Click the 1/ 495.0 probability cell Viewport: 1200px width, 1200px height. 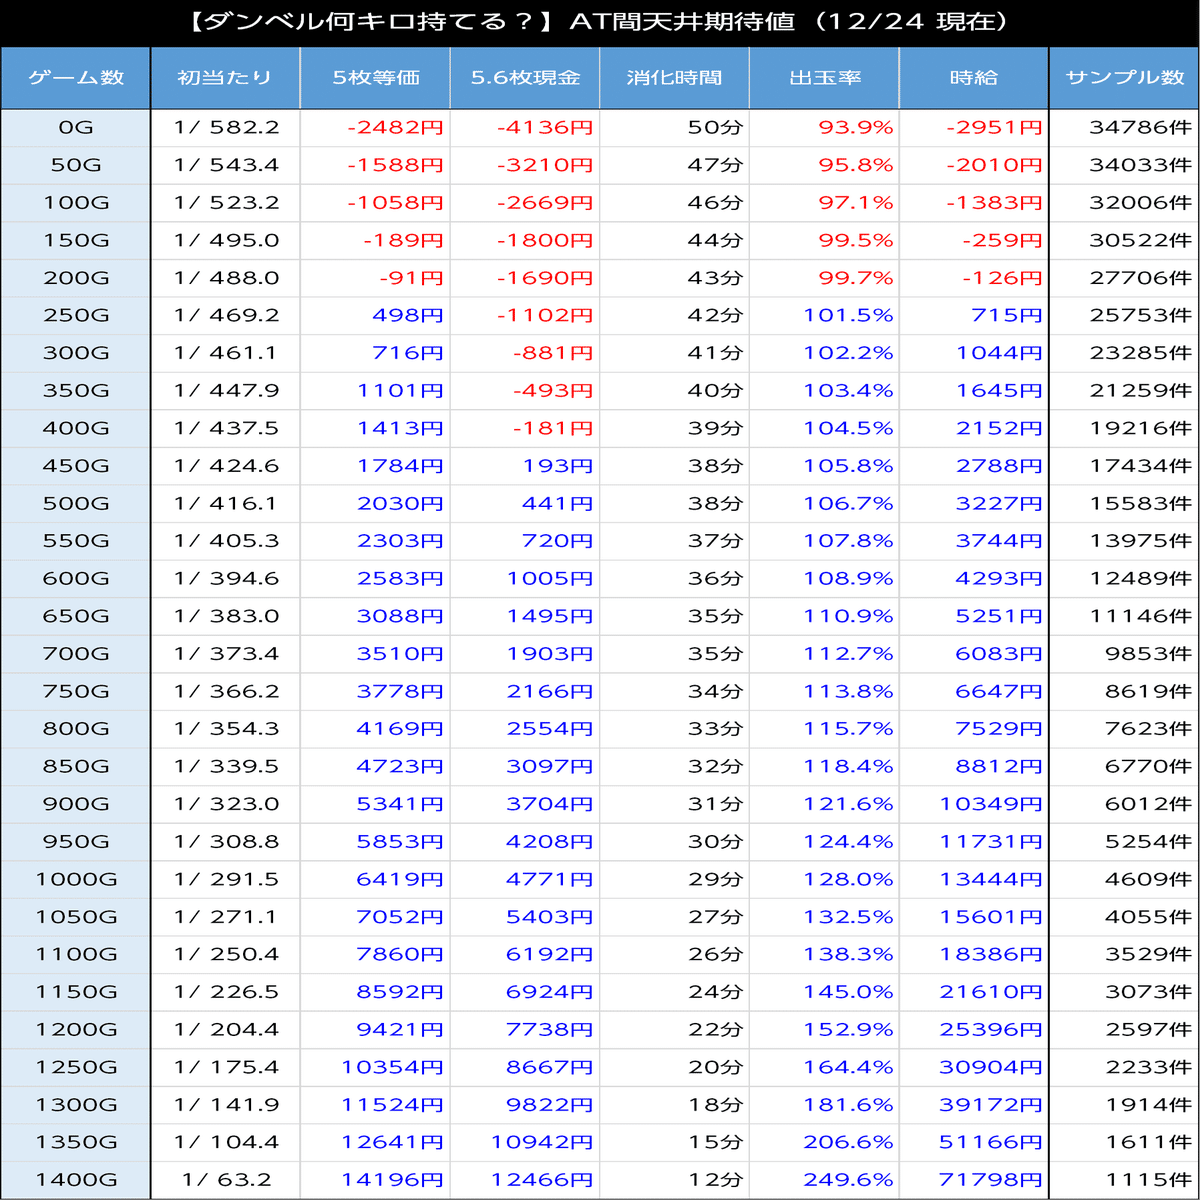click(226, 240)
